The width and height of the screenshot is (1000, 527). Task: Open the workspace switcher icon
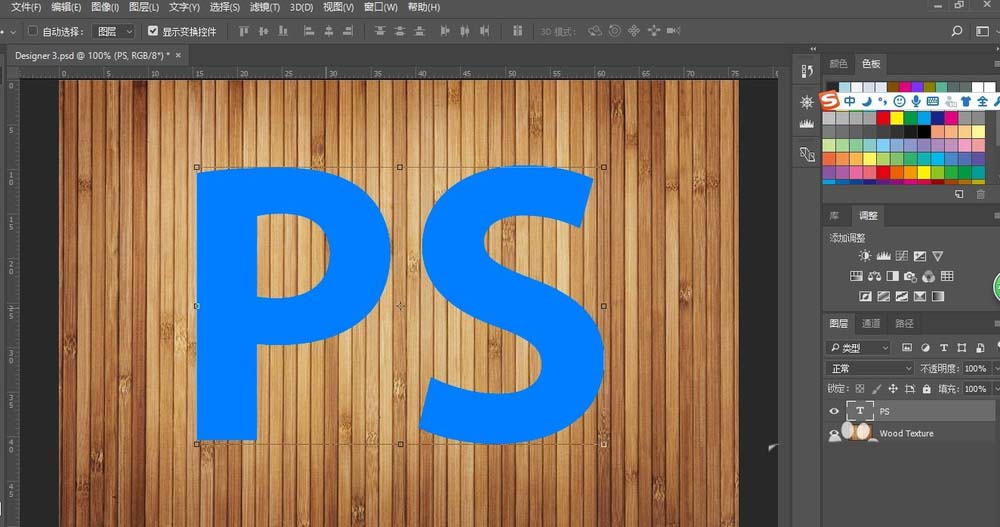982,31
